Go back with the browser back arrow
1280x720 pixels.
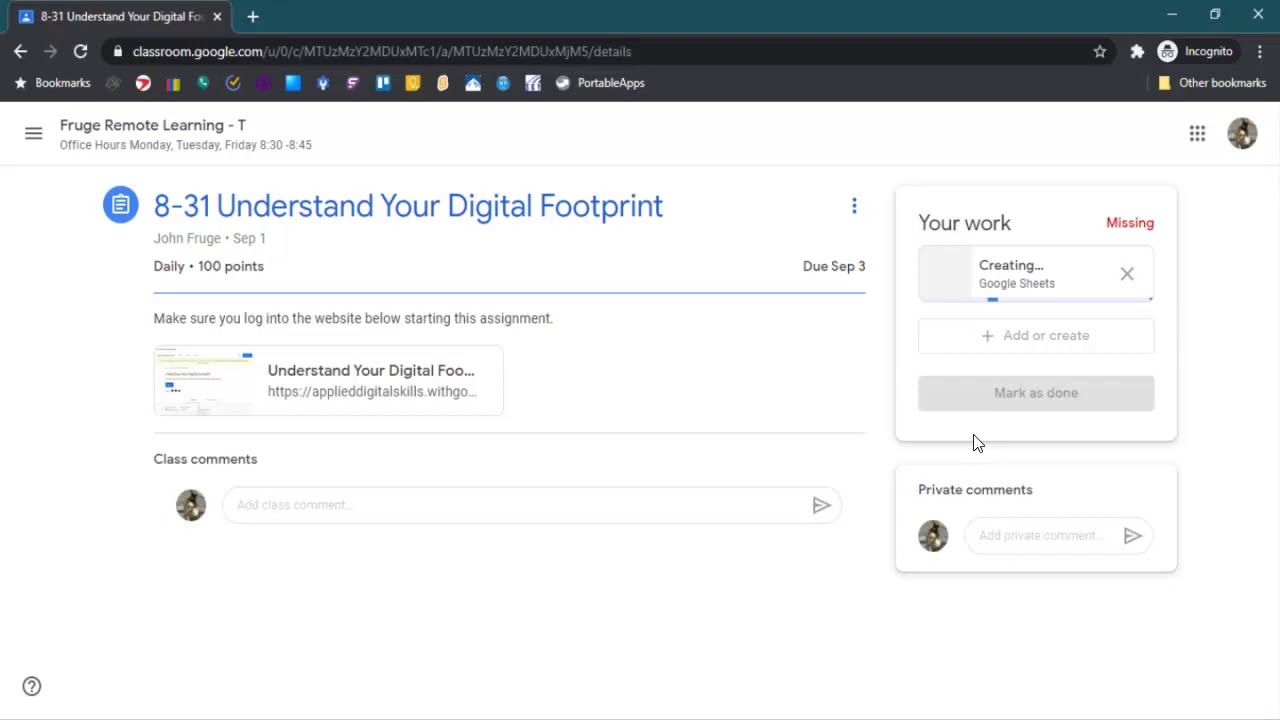point(21,51)
